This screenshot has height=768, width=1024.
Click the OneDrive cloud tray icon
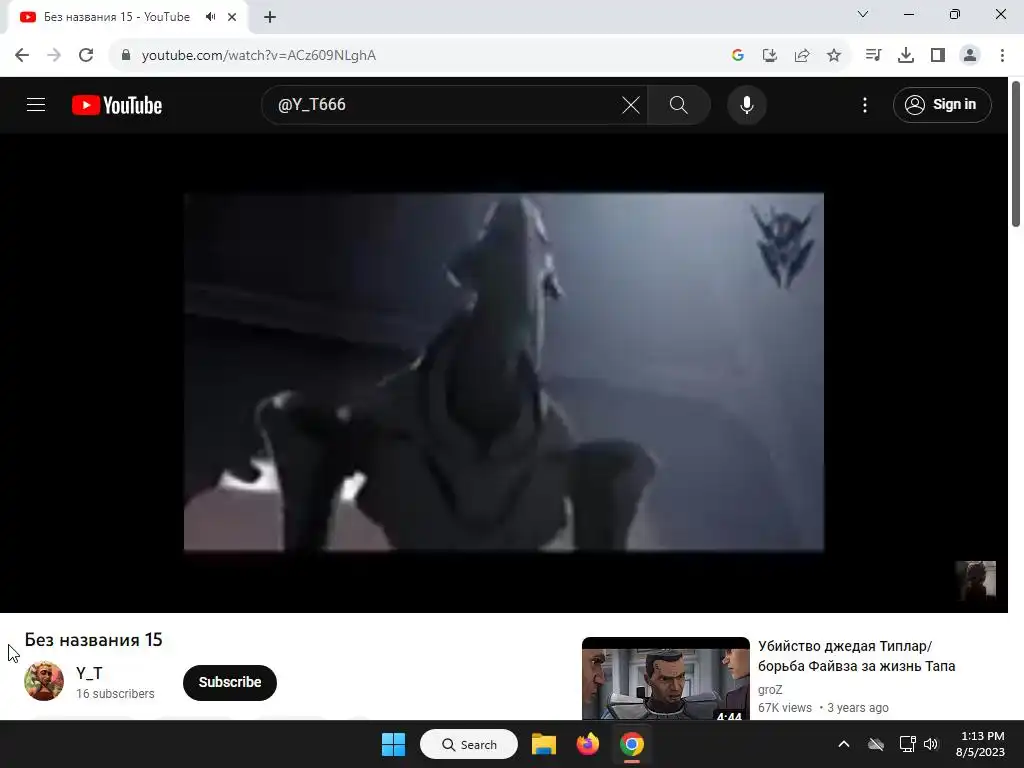876,744
